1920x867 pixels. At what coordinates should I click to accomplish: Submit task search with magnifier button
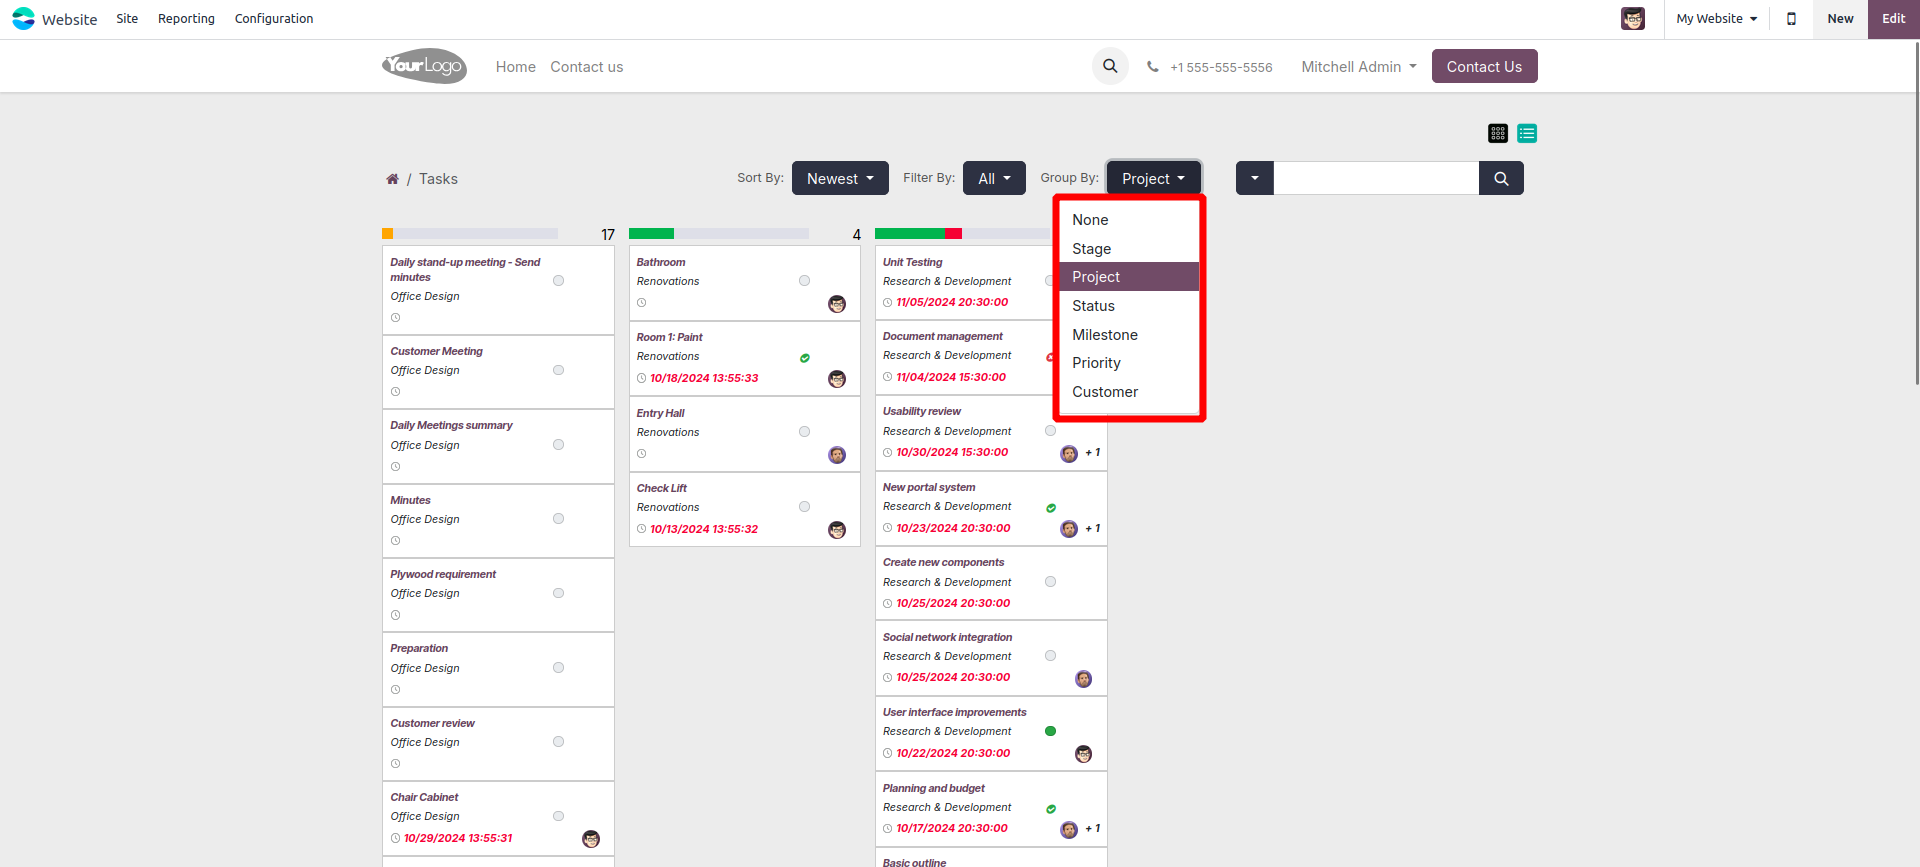1501,178
